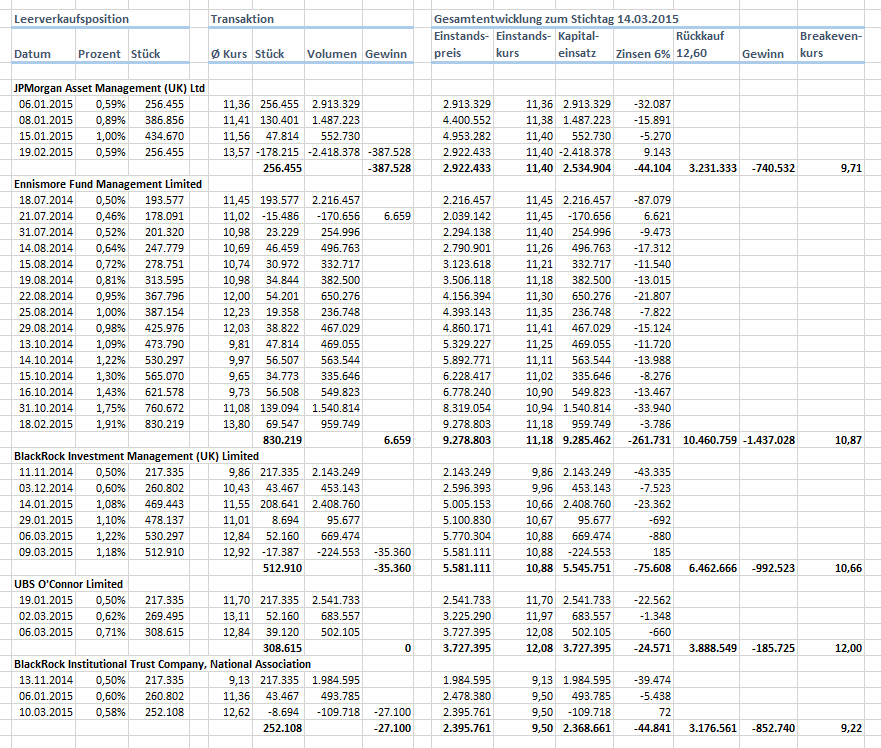Select date cell 10.03.2015

(x=46, y=712)
